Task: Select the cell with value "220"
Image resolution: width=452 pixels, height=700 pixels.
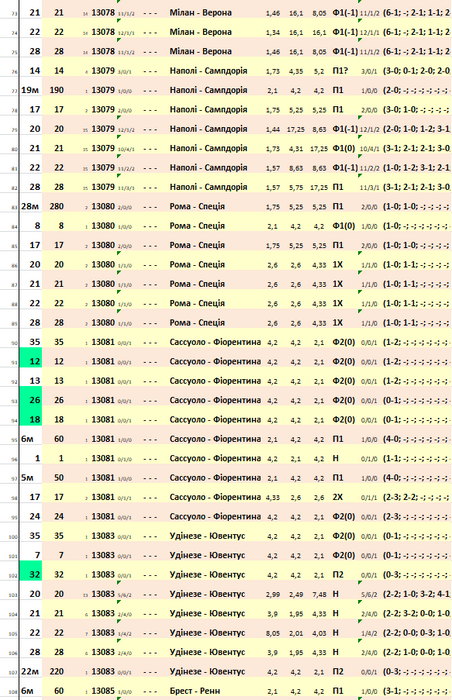Action: click(56, 671)
